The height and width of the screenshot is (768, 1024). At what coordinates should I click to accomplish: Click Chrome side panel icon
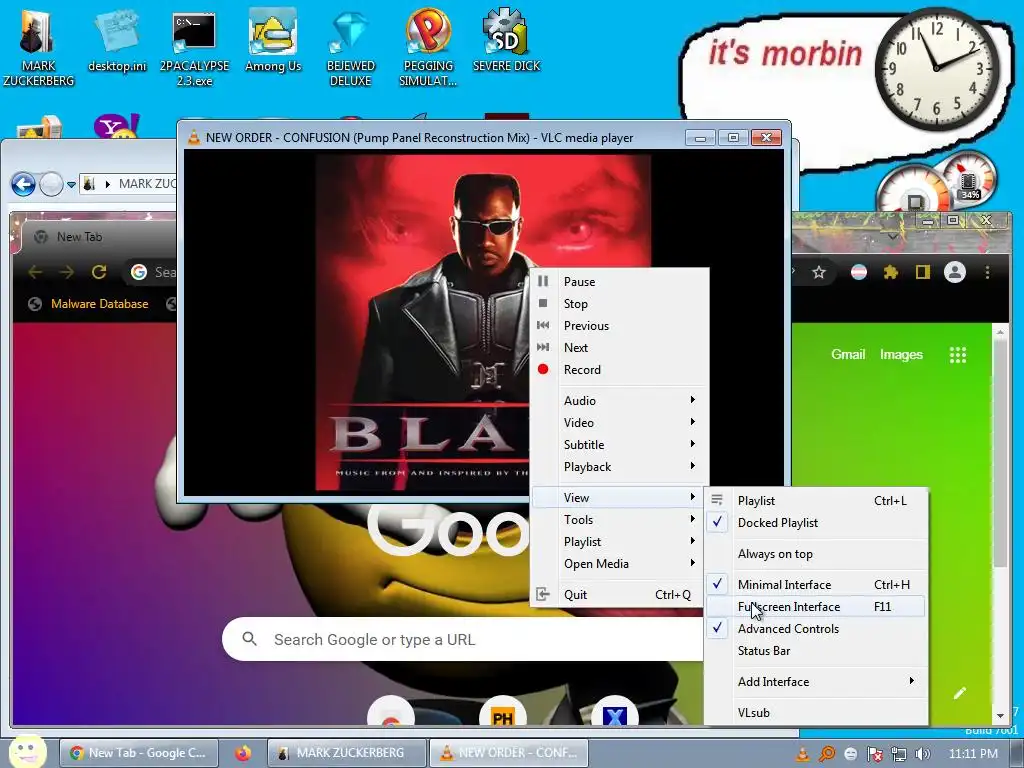[922, 272]
